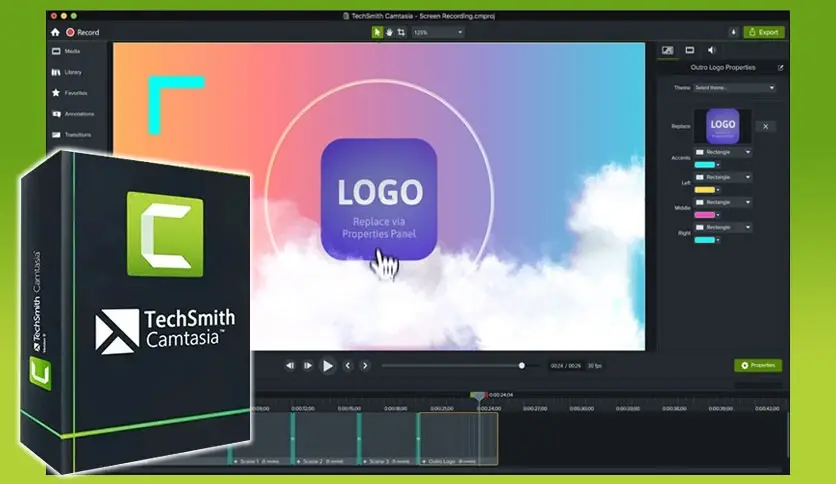
Task: Click the edit icon next to Outro Logo Properties
Action: point(780,68)
